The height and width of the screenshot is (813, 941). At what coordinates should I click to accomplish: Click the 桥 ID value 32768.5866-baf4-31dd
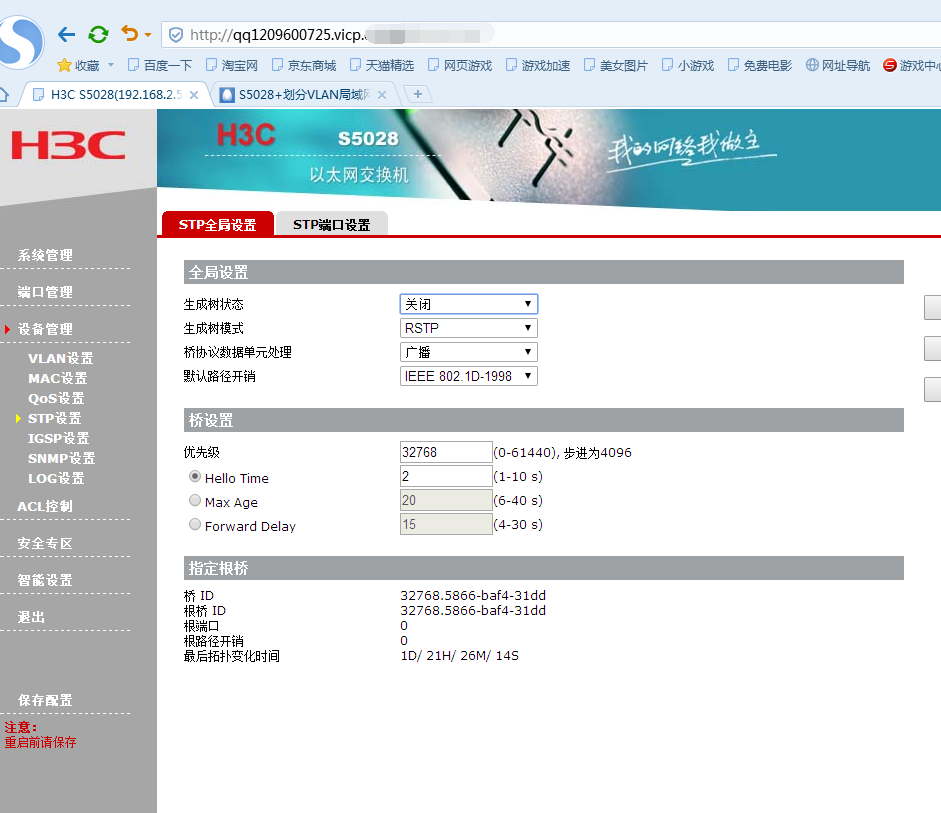click(473, 596)
